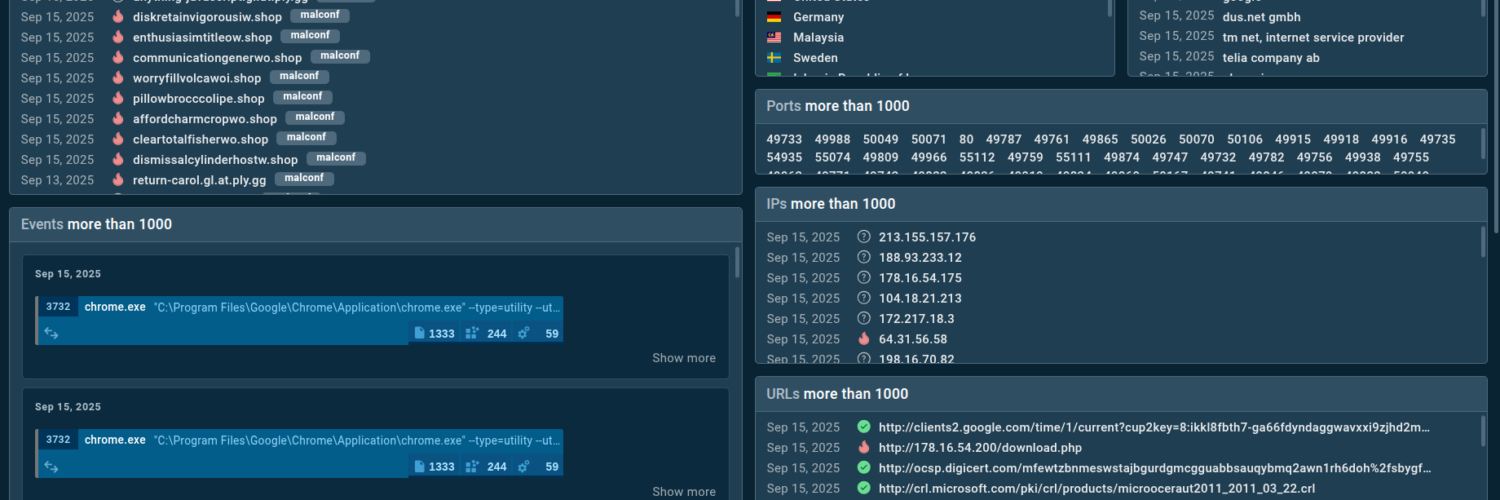Click the flame icon beside download.php URL
Screen dimensions: 1500x500
point(864,448)
